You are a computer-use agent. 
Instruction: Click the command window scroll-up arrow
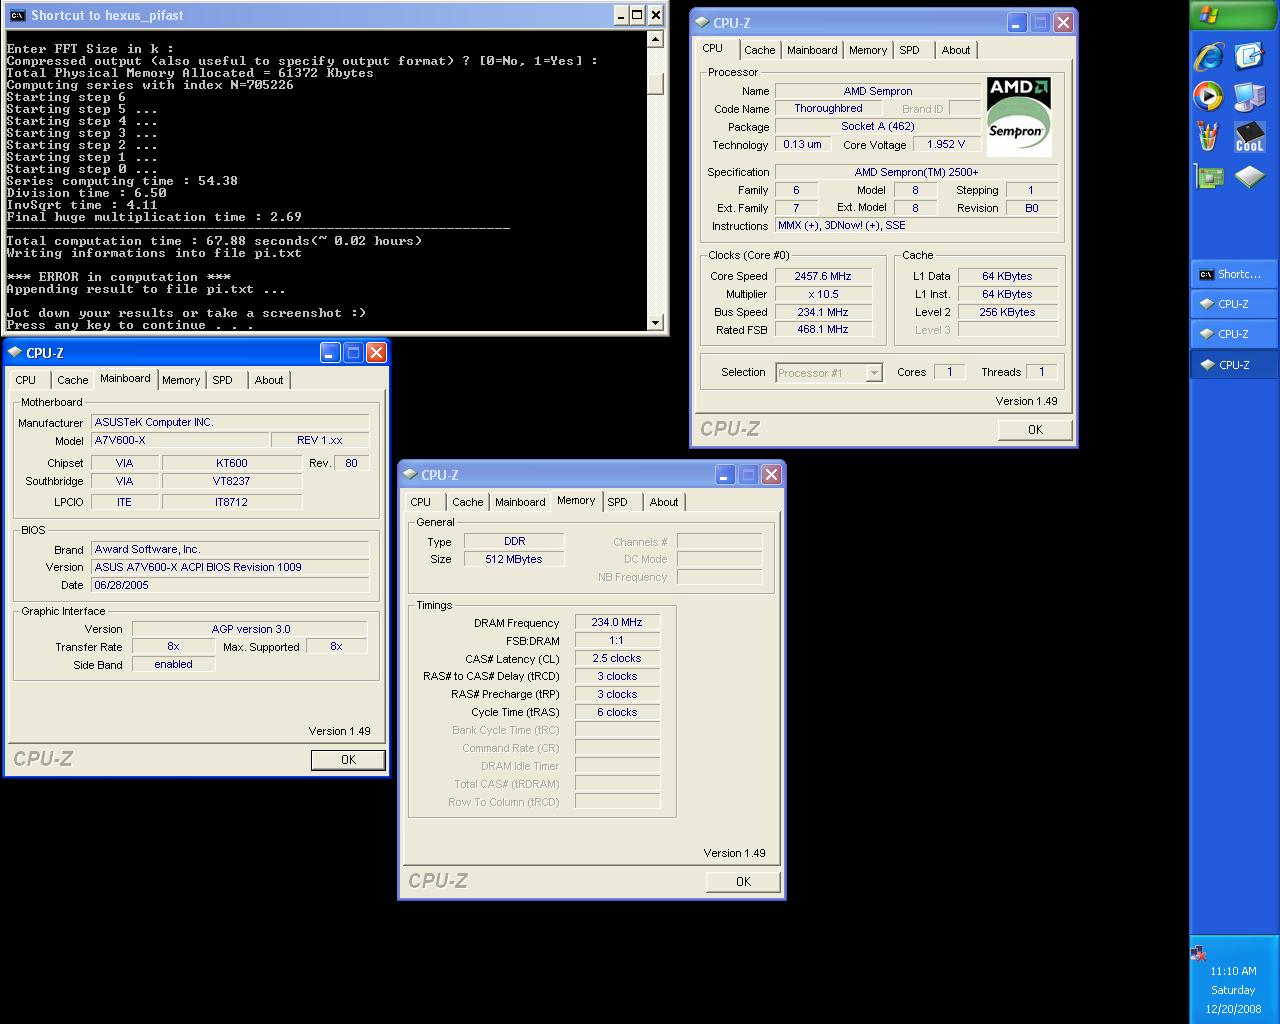[656, 40]
